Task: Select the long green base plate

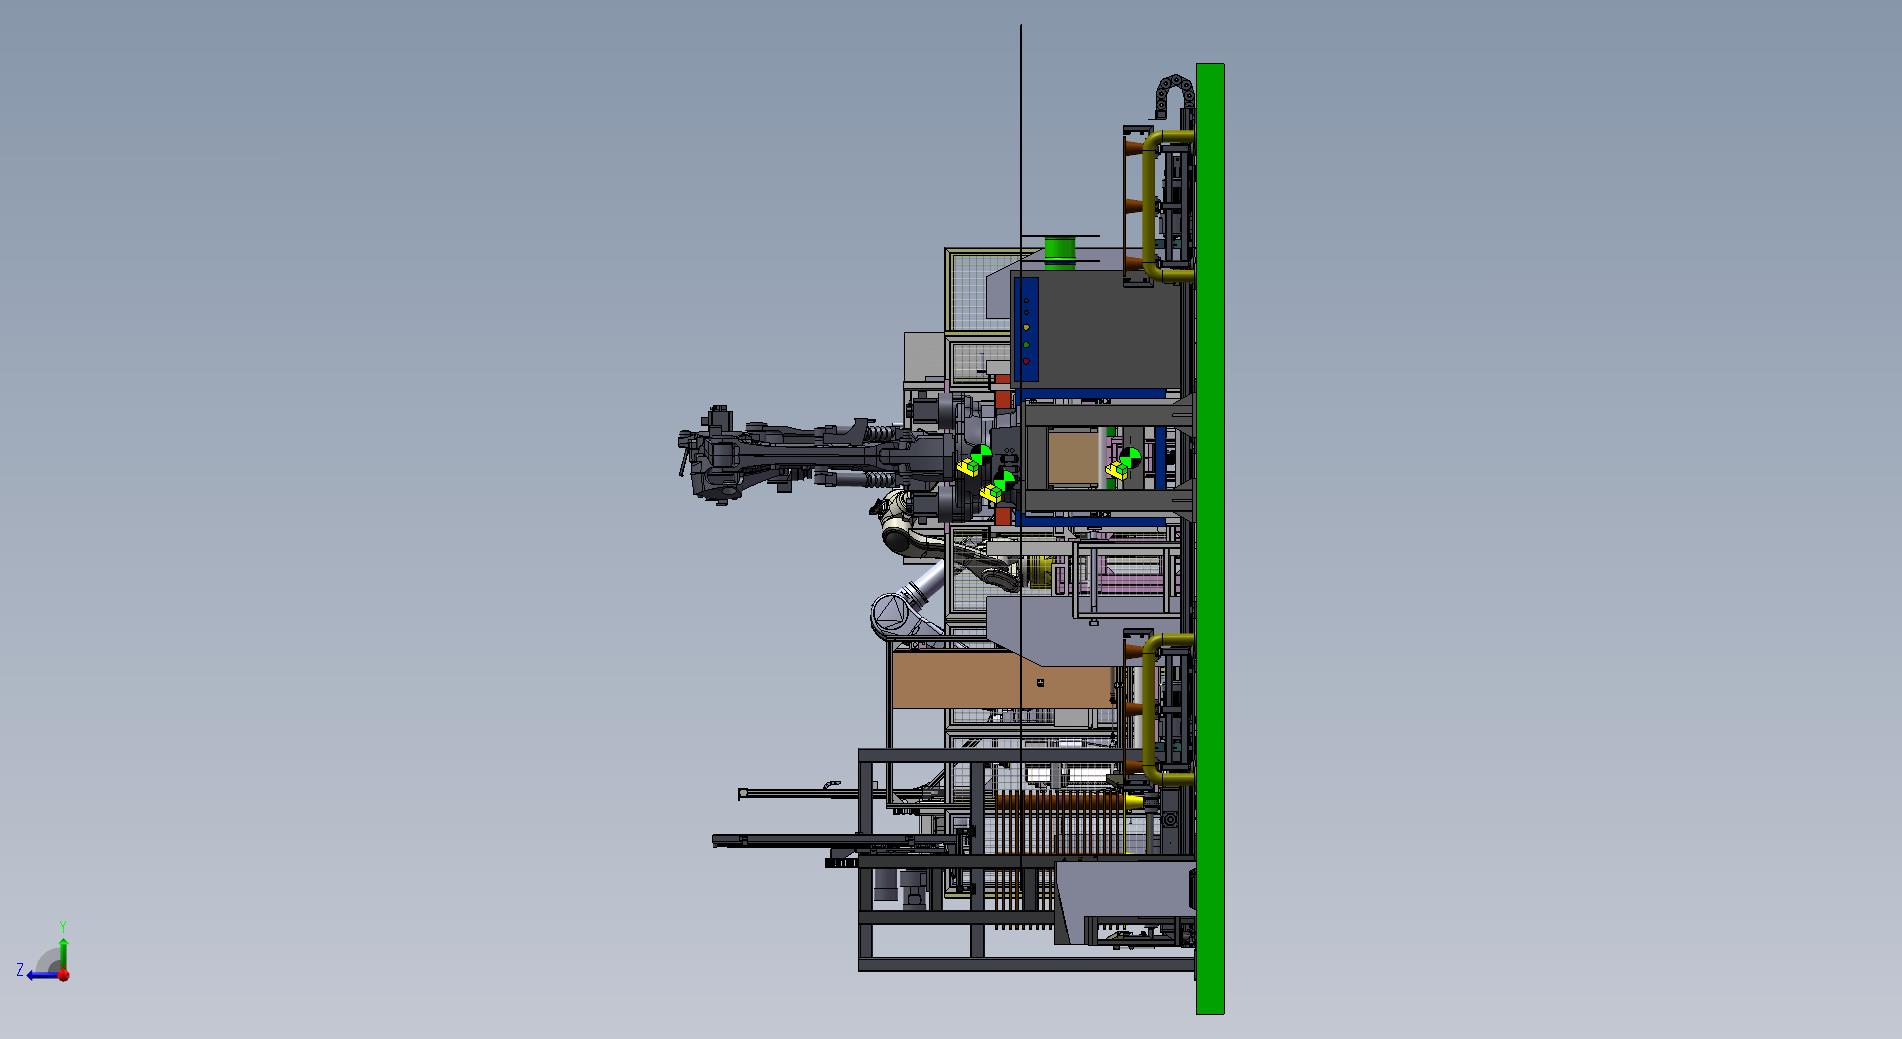Action: click(x=1210, y=539)
